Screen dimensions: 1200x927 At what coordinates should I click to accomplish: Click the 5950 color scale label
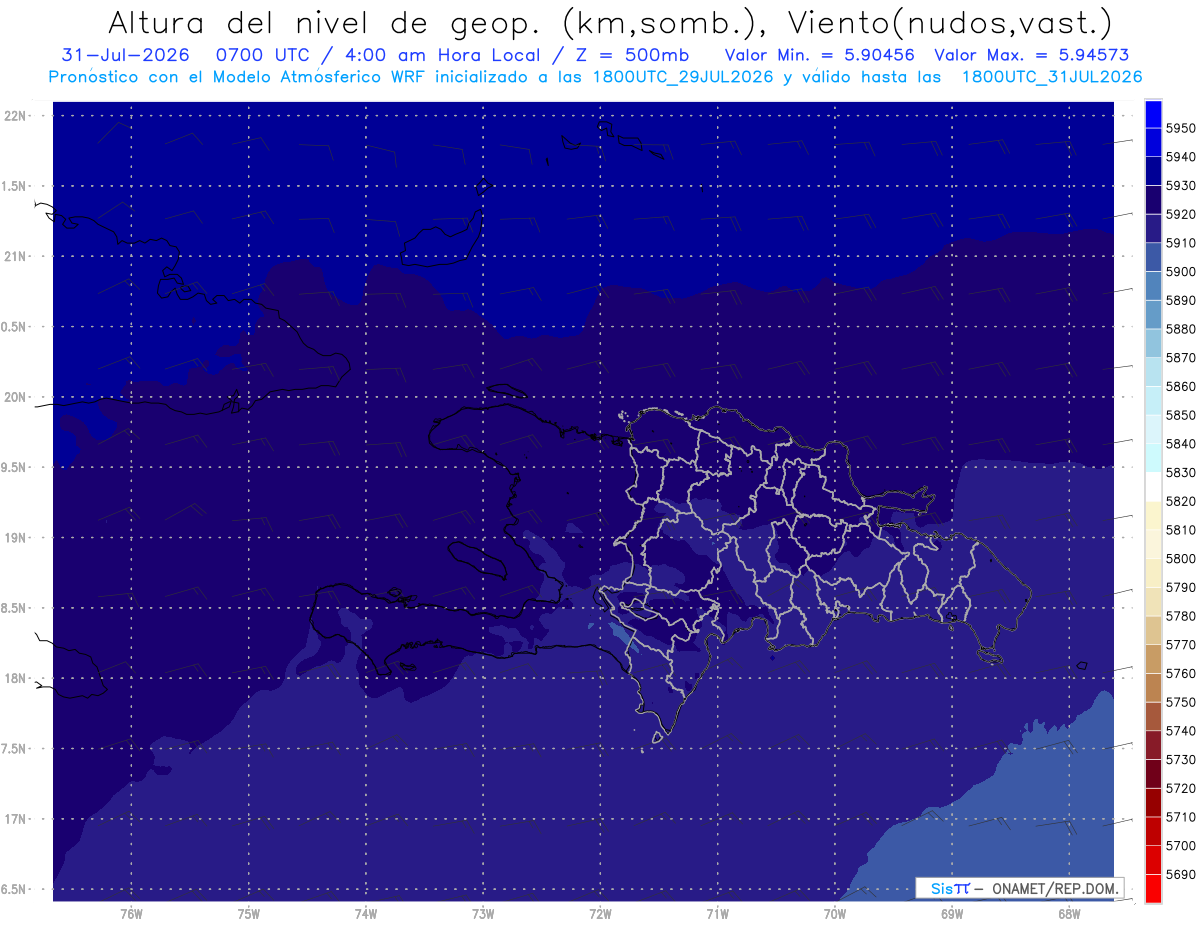[1181, 128]
